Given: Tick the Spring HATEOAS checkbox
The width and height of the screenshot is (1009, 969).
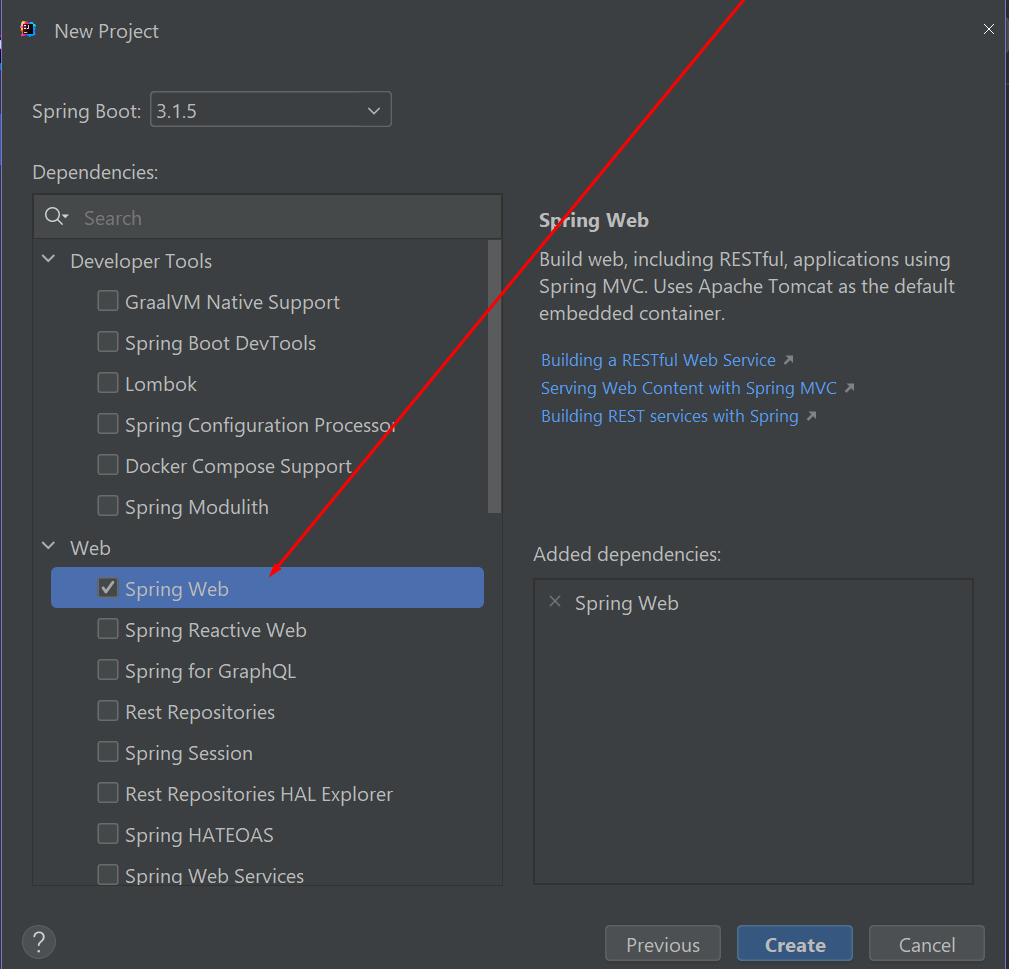Looking at the screenshot, I should point(107,834).
